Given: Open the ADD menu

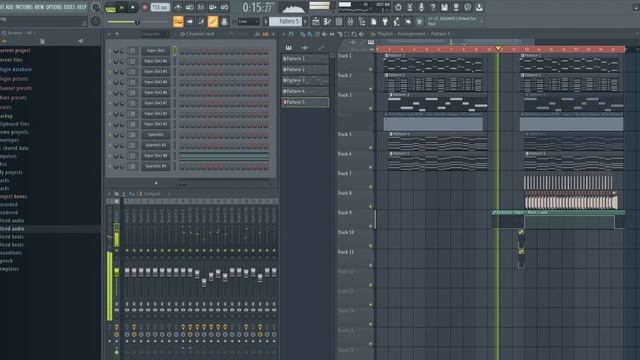Looking at the screenshot, I should coord(9,7).
